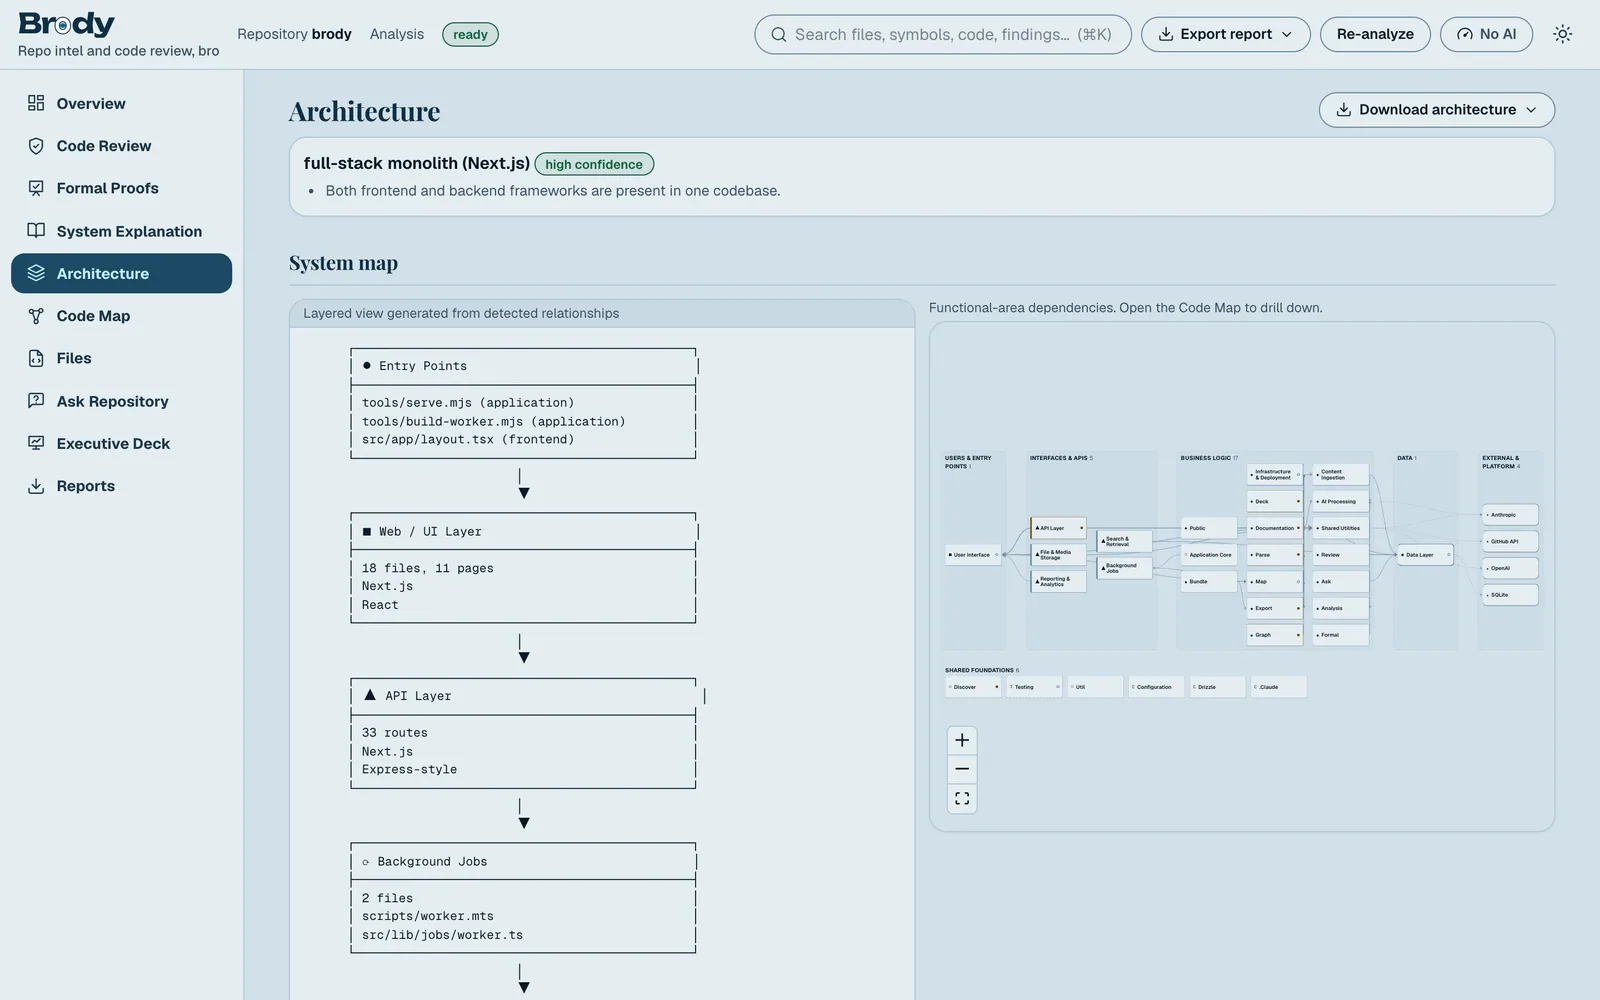This screenshot has height=1000, width=1600.
Task: Select the User Interface graph node
Action: (973, 555)
